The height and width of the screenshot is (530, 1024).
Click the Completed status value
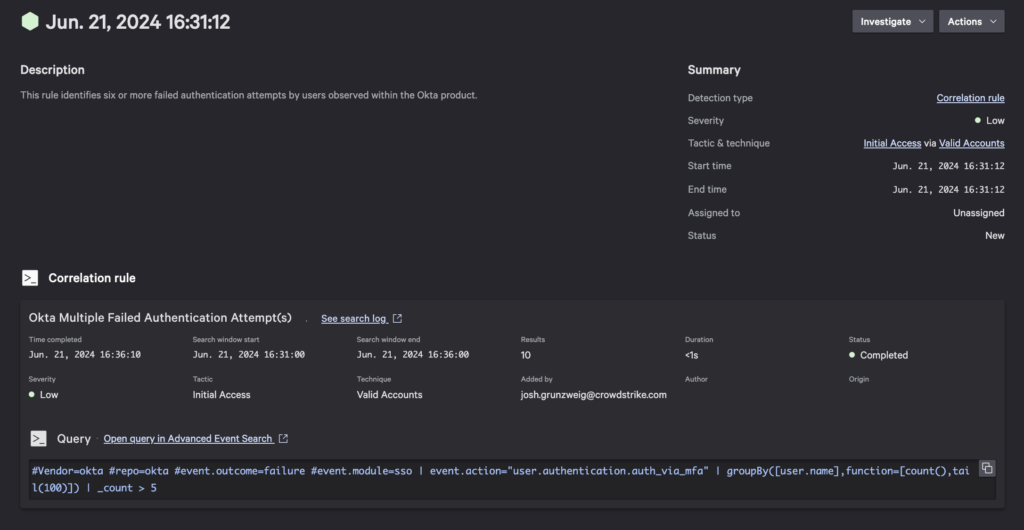pyautogui.click(x=884, y=355)
